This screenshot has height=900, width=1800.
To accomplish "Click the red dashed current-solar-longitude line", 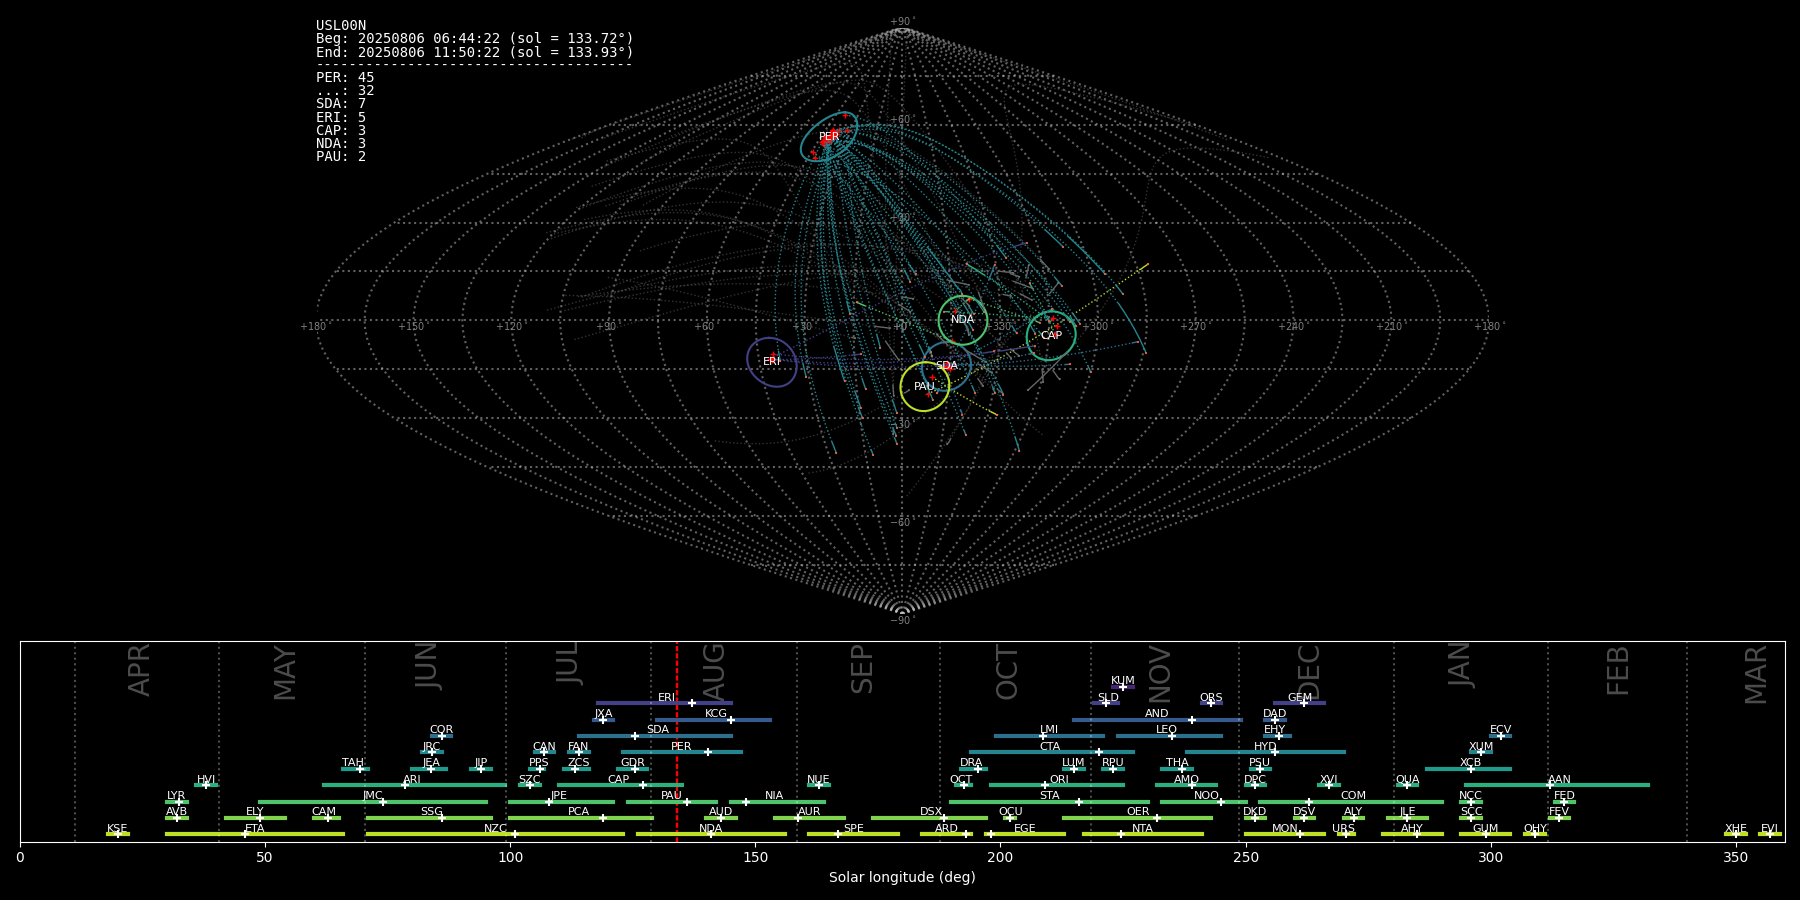I will 677,741.
